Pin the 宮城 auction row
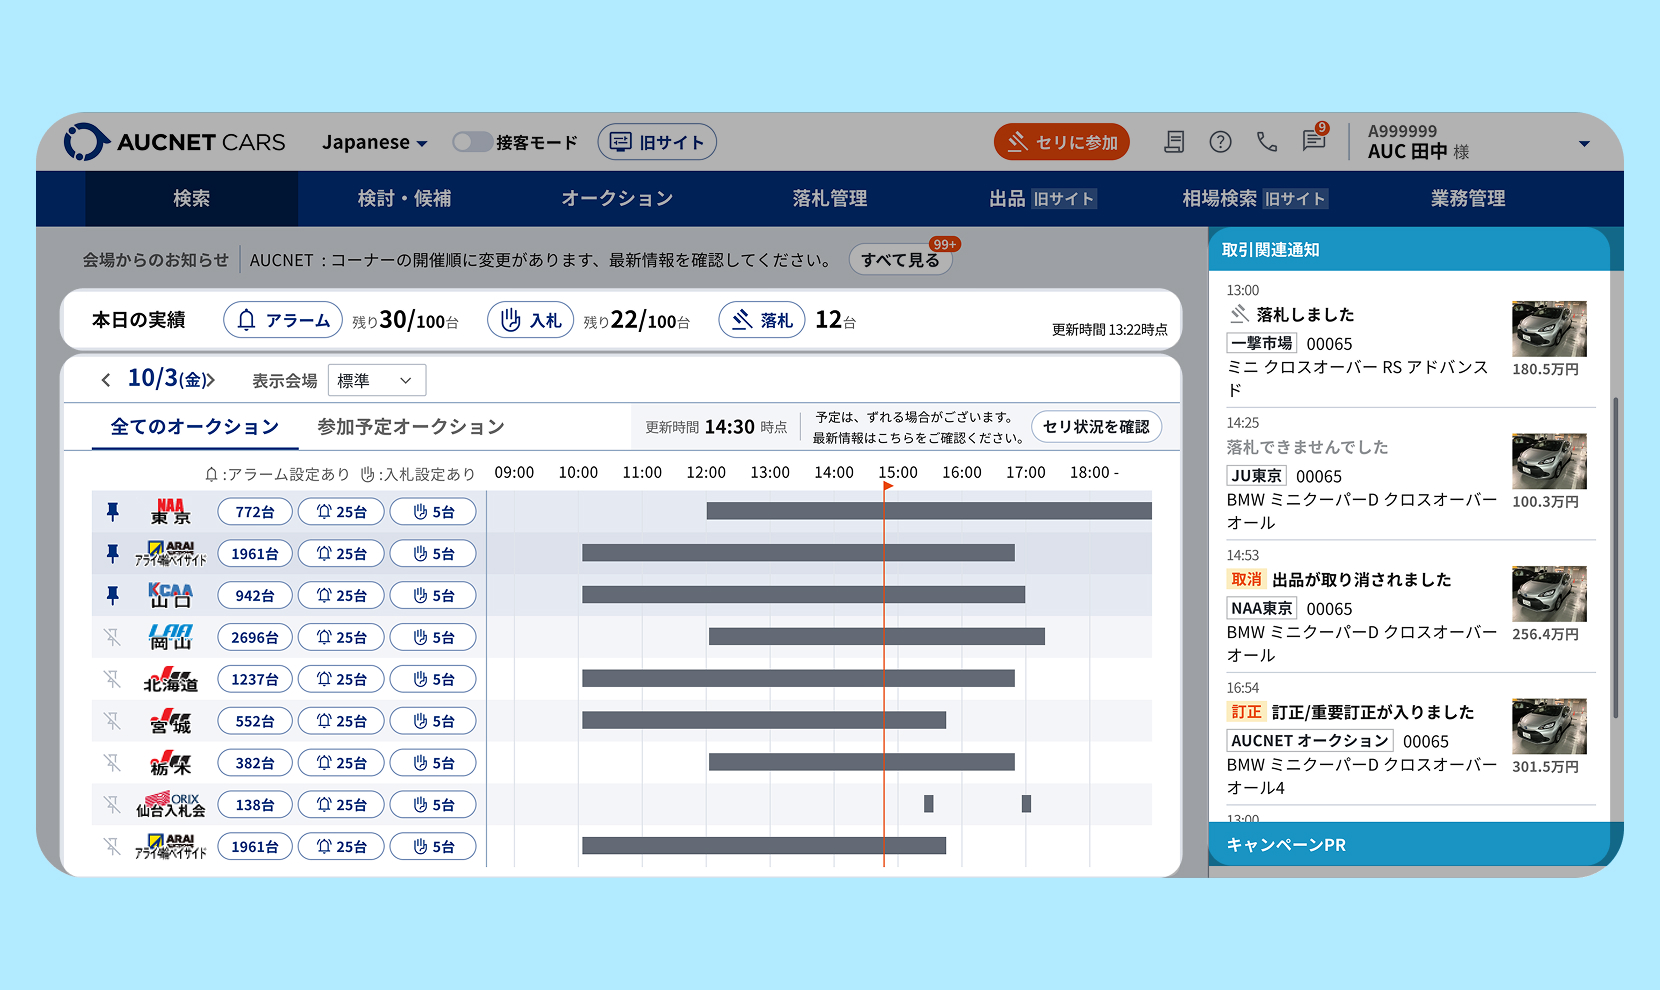This screenshot has width=1660, height=990. coord(113,721)
